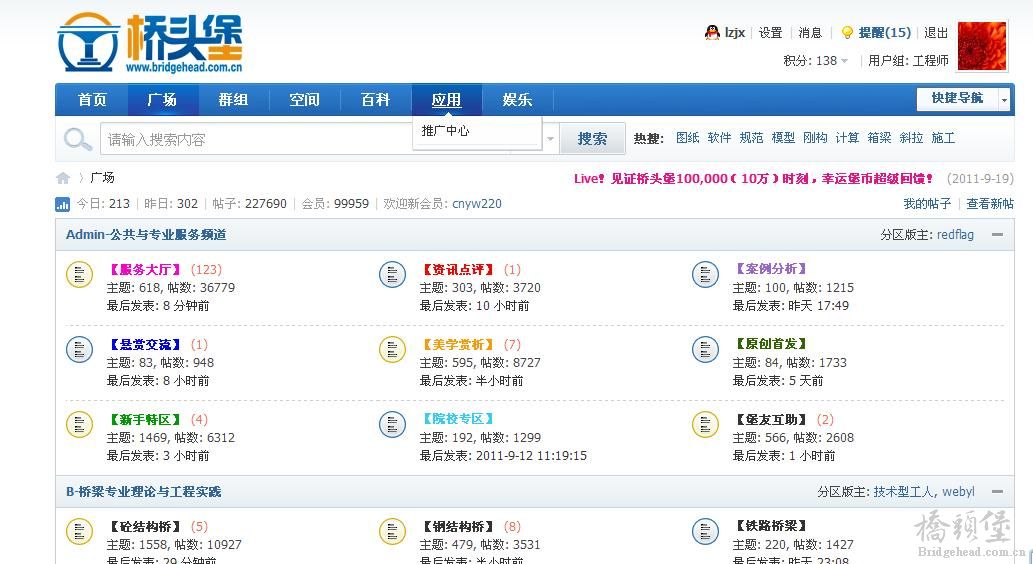Click the magnifying glass search icon
The height and width of the screenshot is (564, 1033).
78,139
